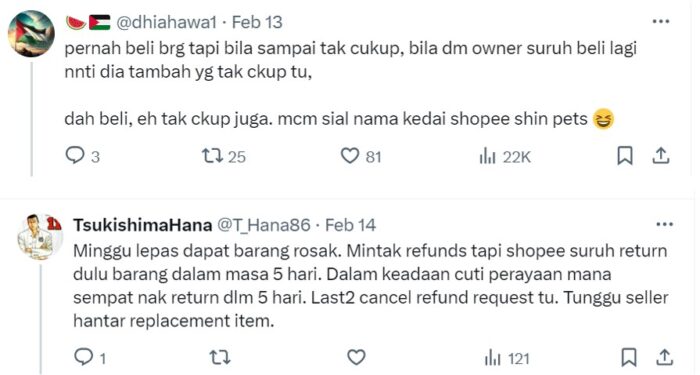
Task: Retweet the TsukishimaHana tweet
Action: tap(220, 358)
